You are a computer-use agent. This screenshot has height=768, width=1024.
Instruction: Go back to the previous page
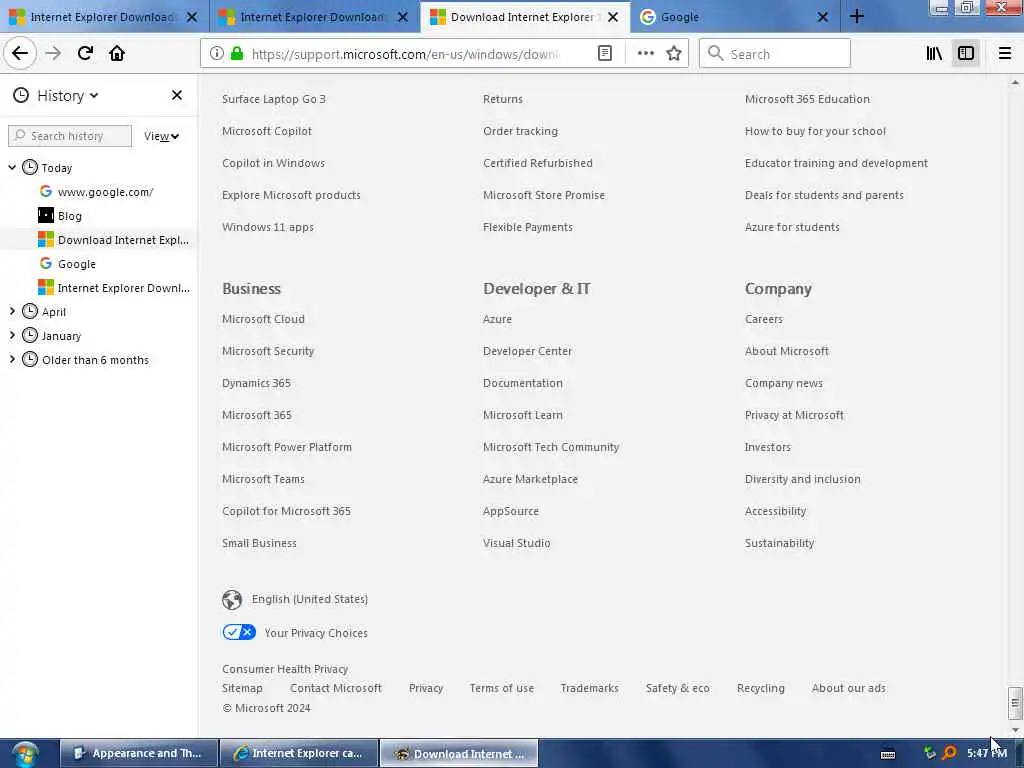20,54
